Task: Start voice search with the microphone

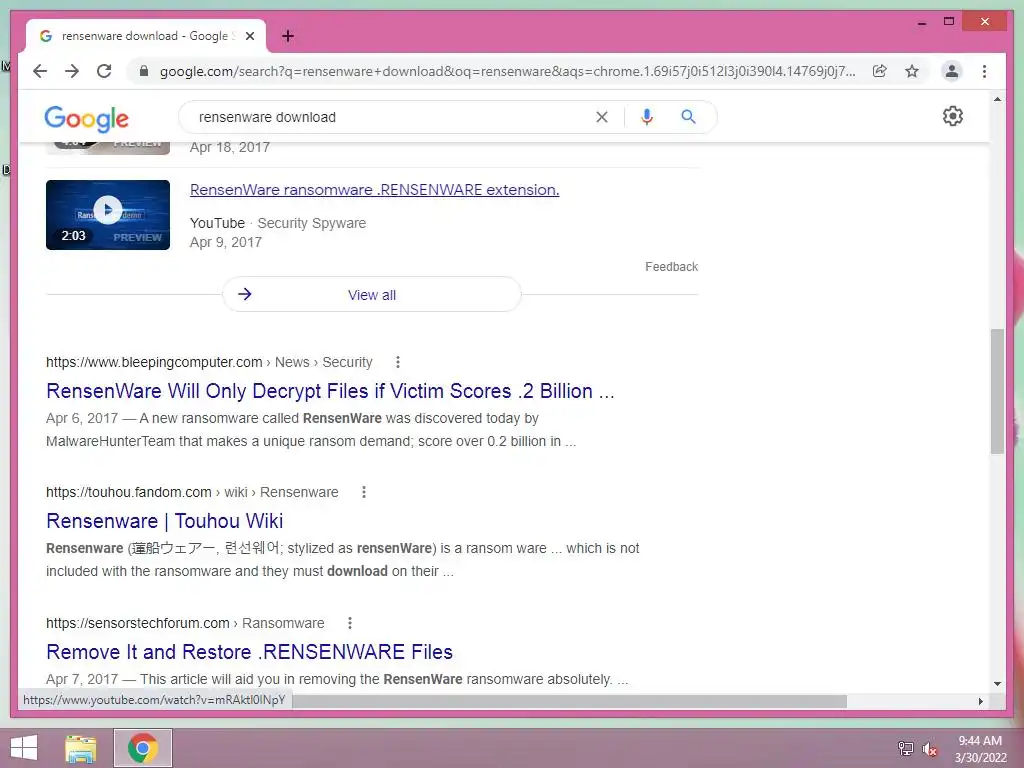Action: (x=647, y=117)
